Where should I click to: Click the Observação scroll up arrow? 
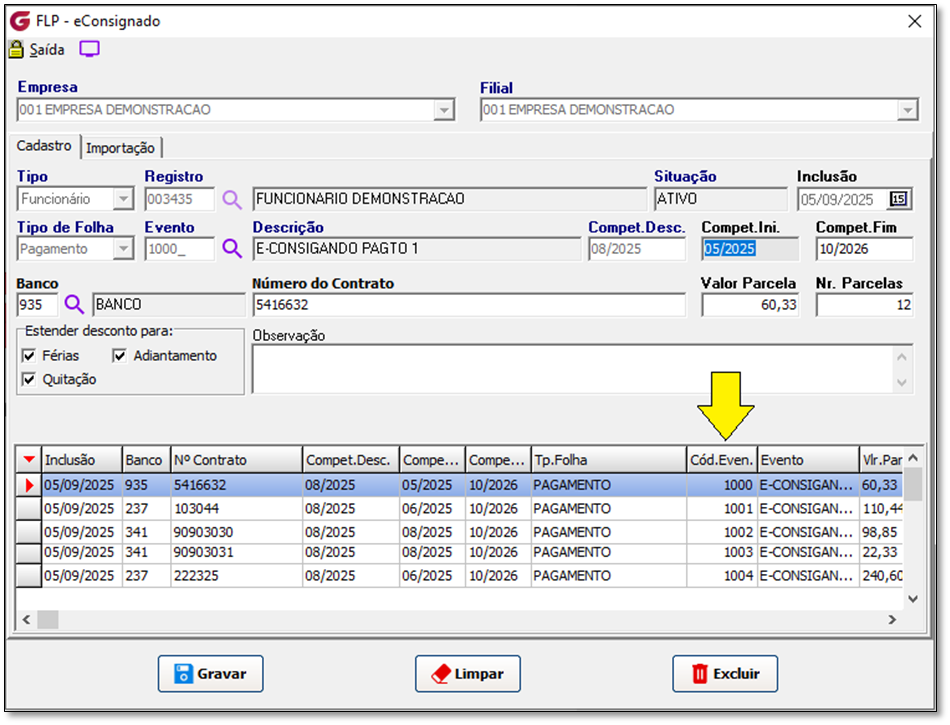coord(902,357)
